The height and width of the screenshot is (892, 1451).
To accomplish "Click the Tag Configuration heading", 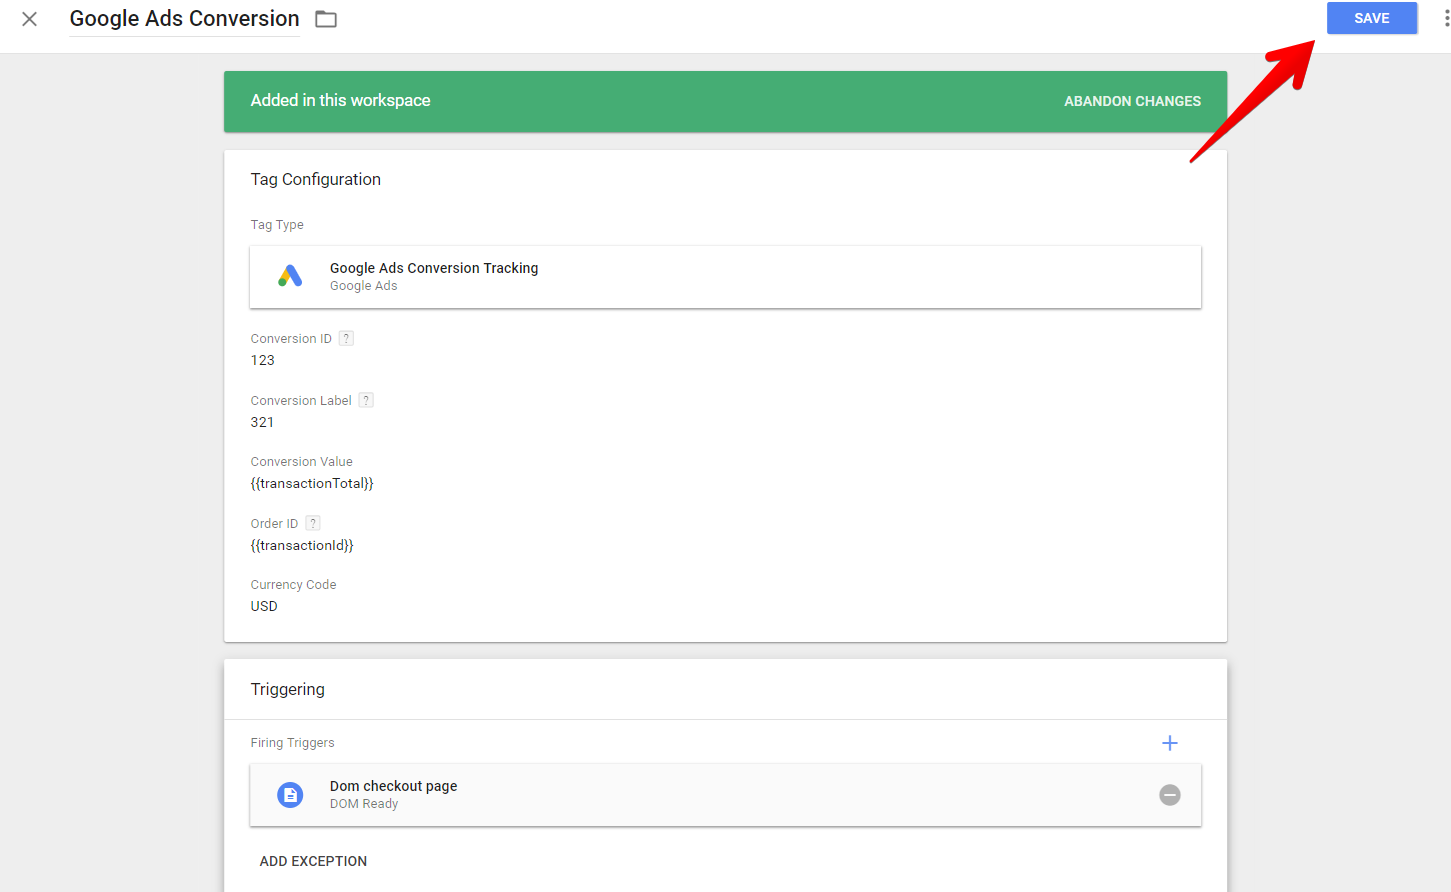I will [x=315, y=180].
